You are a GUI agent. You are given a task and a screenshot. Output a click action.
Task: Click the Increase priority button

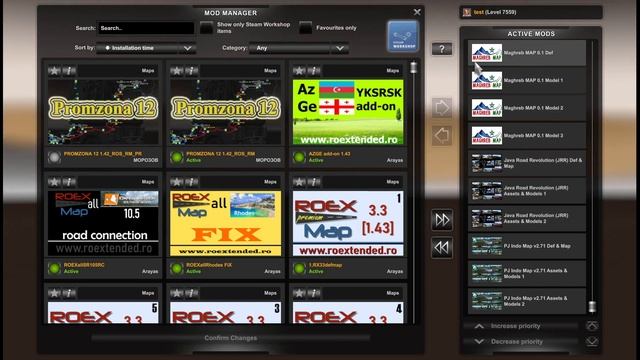point(521,326)
